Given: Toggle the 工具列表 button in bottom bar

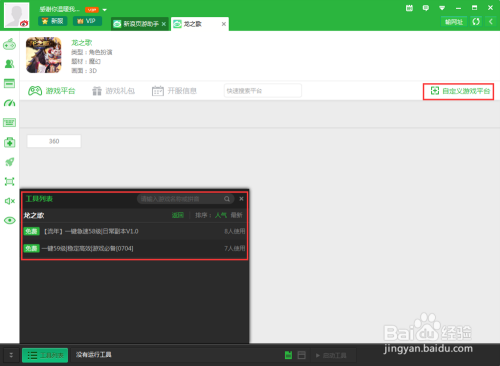Looking at the screenshot, I should [x=45, y=355].
